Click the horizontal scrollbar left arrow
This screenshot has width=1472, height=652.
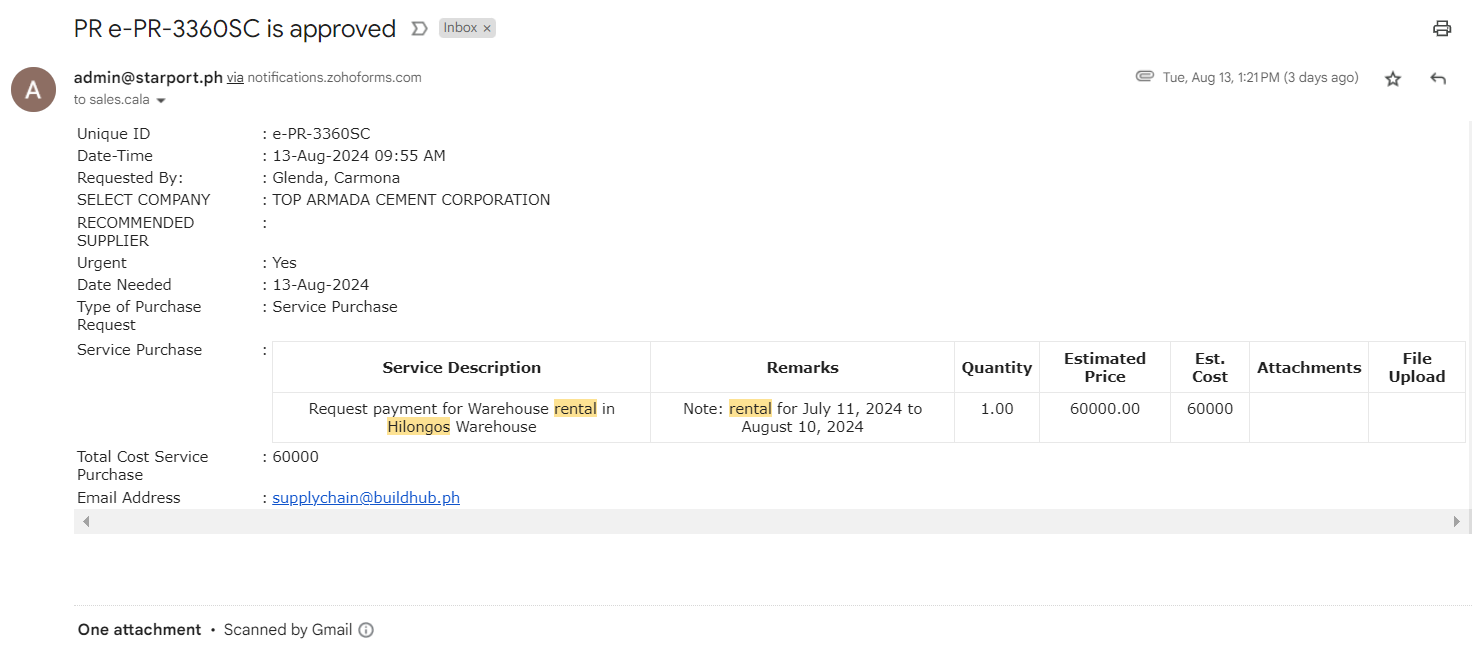coord(86,521)
